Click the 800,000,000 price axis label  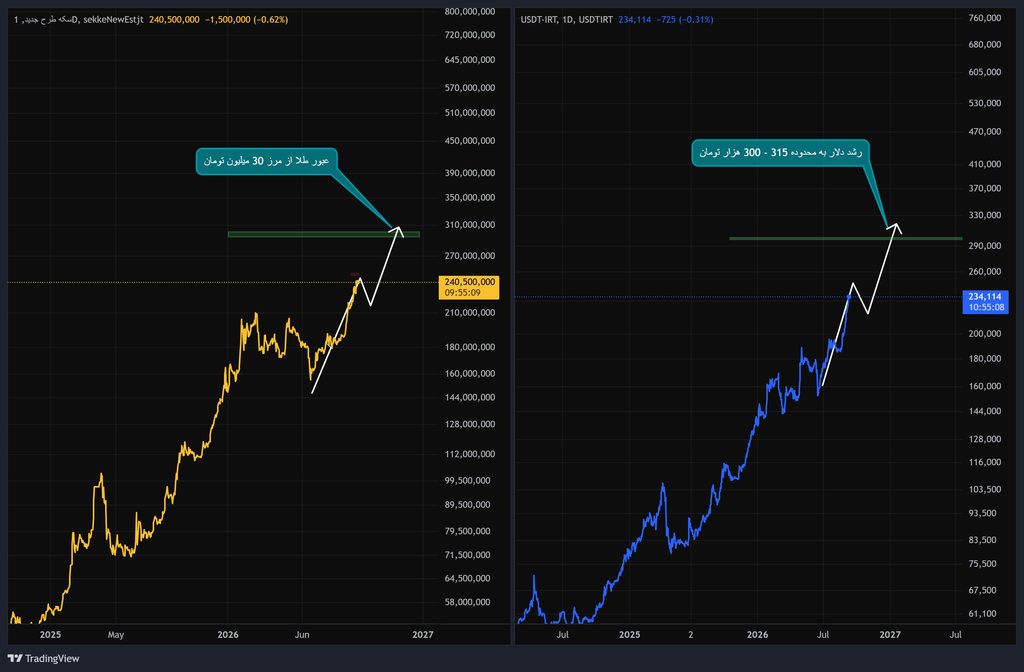(x=470, y=12)
